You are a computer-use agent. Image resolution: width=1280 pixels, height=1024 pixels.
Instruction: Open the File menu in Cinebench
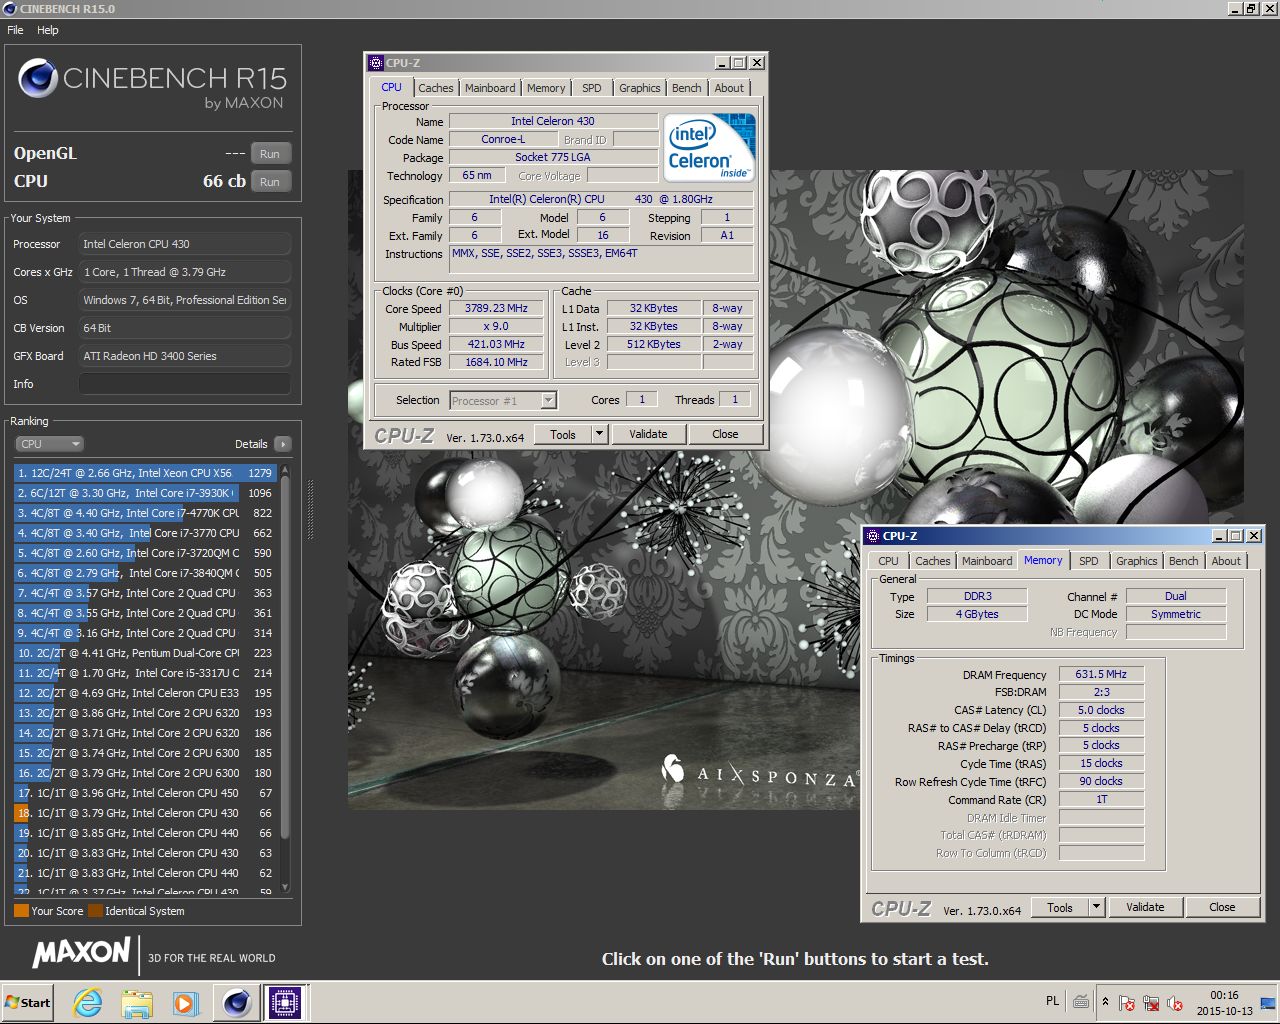point(15,30)
